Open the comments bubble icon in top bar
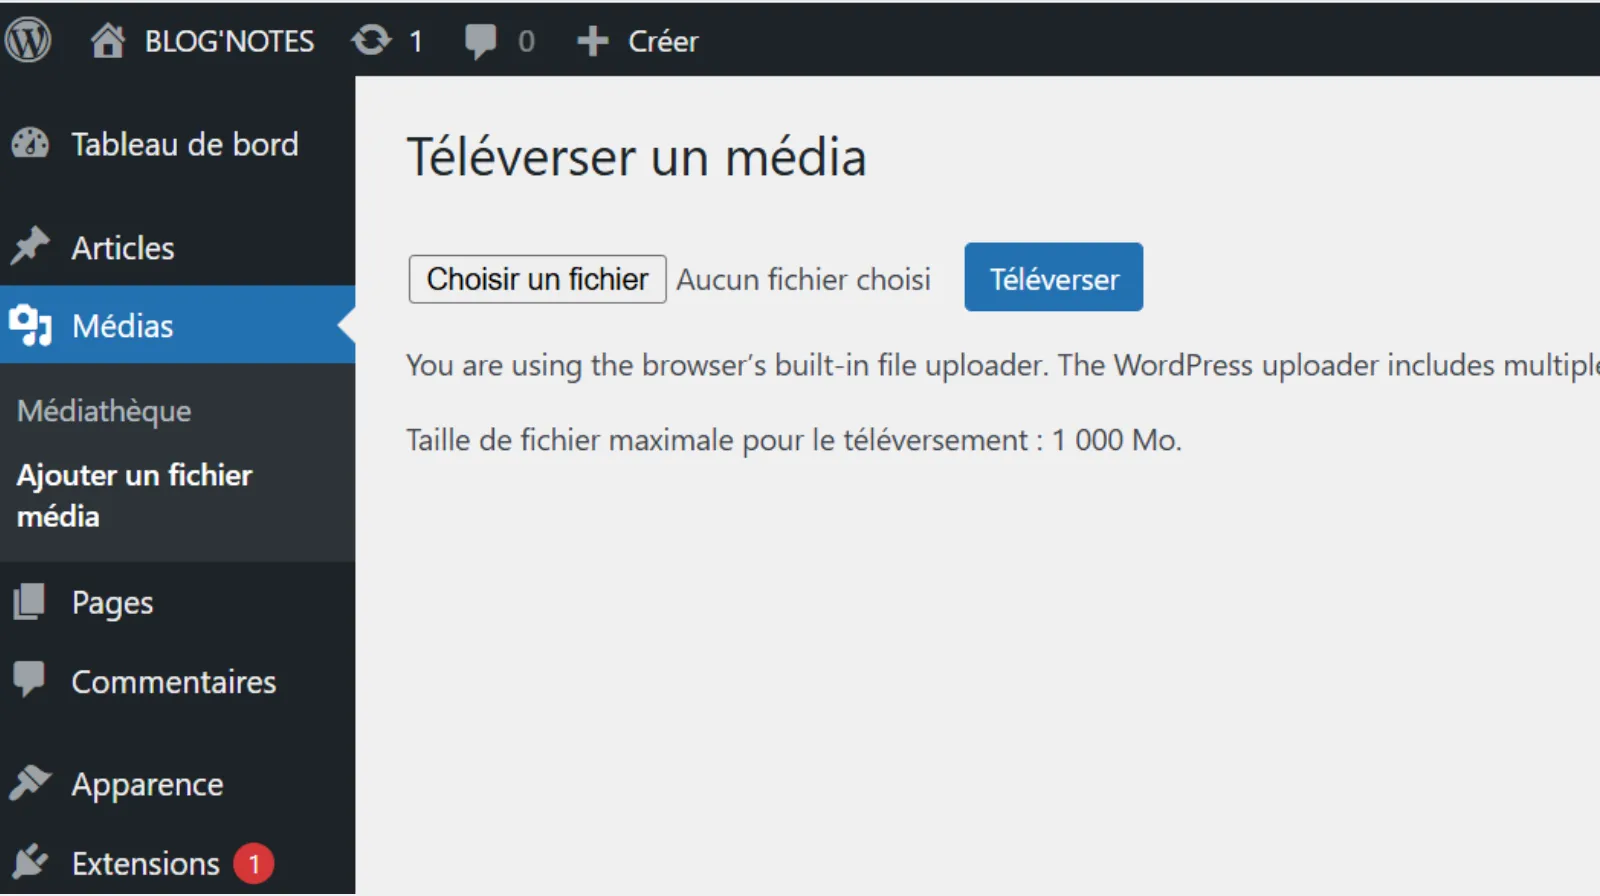Screen dimensions: 1600x896 pos(480,41)
